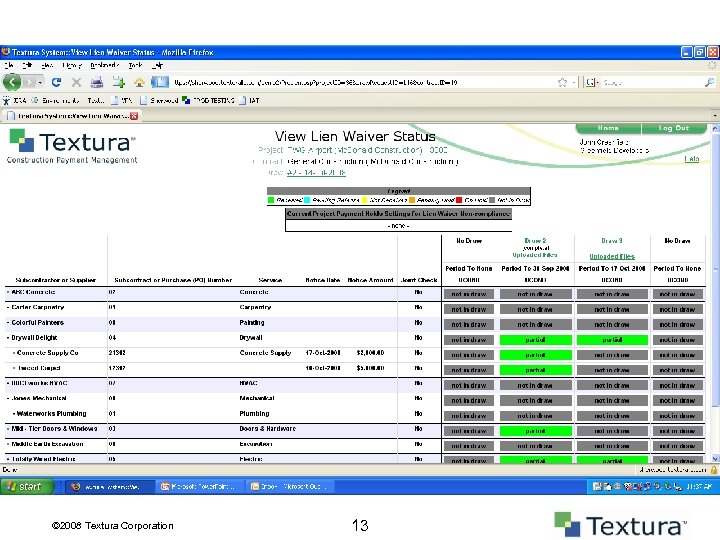
Task: Click the 'Period To 17 Oct 2008' header
Action: click(612, 269)
